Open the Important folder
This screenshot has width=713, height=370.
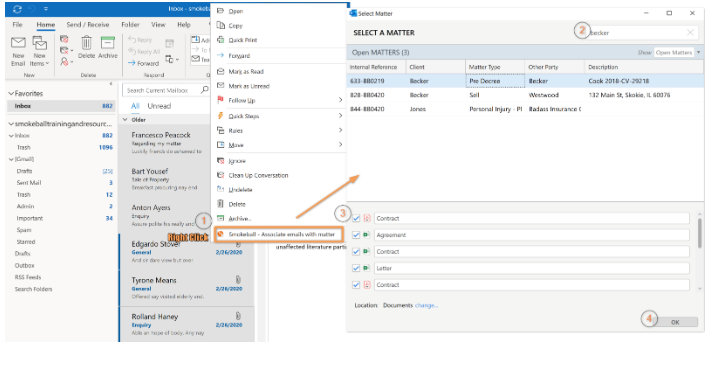coord(30,218)
